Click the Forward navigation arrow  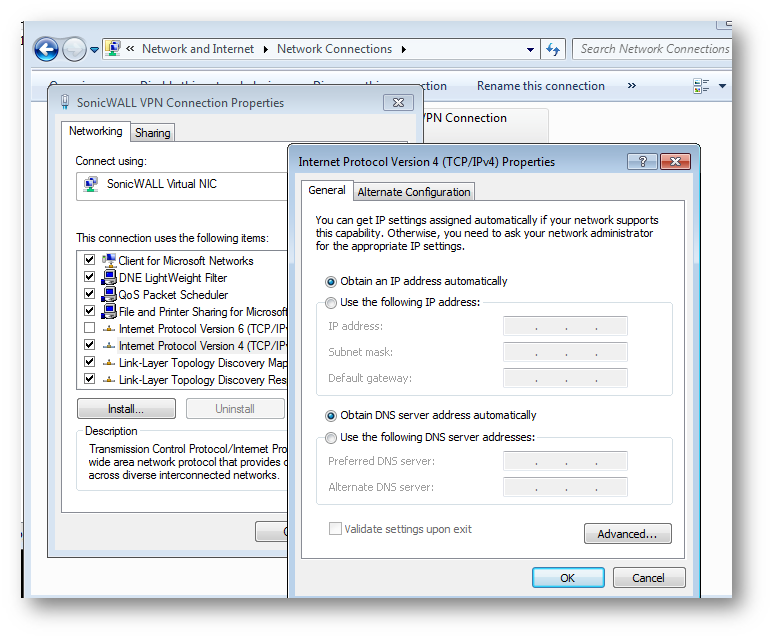(x=75, y=49)
